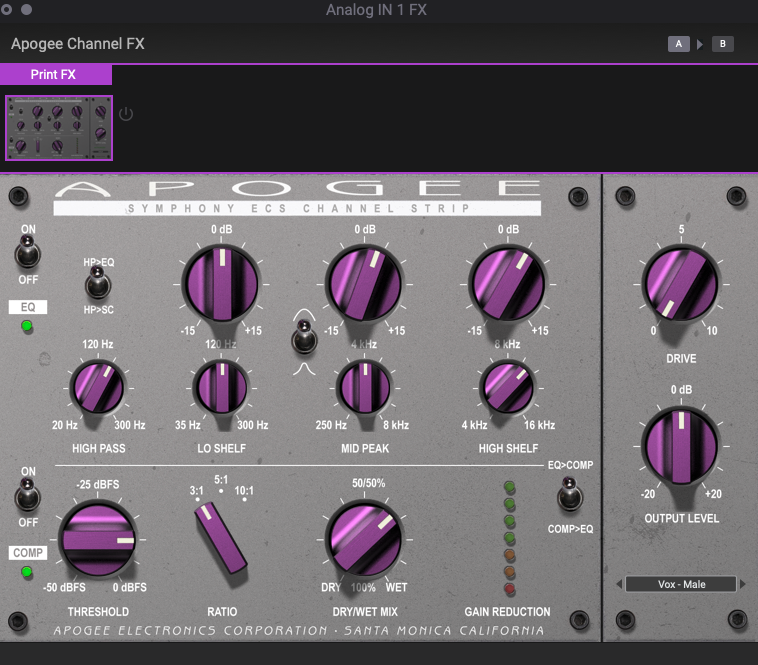This screenshot has width=758, height=665.
Task: Click the Mid Peak gain knob
Action: click(365, 284)
